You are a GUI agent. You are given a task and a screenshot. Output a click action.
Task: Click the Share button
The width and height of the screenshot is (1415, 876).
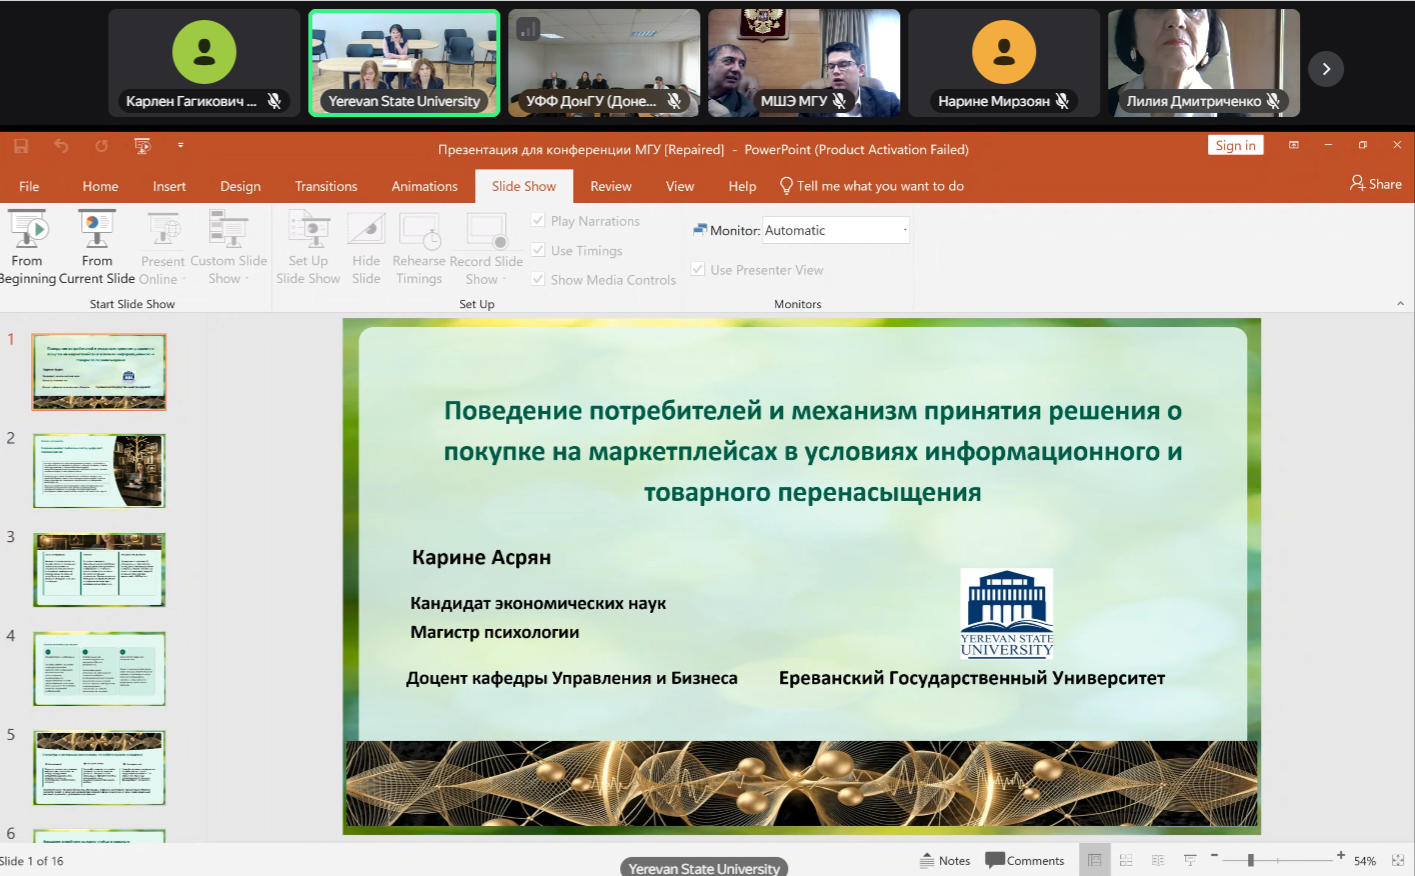point(1376,184)
